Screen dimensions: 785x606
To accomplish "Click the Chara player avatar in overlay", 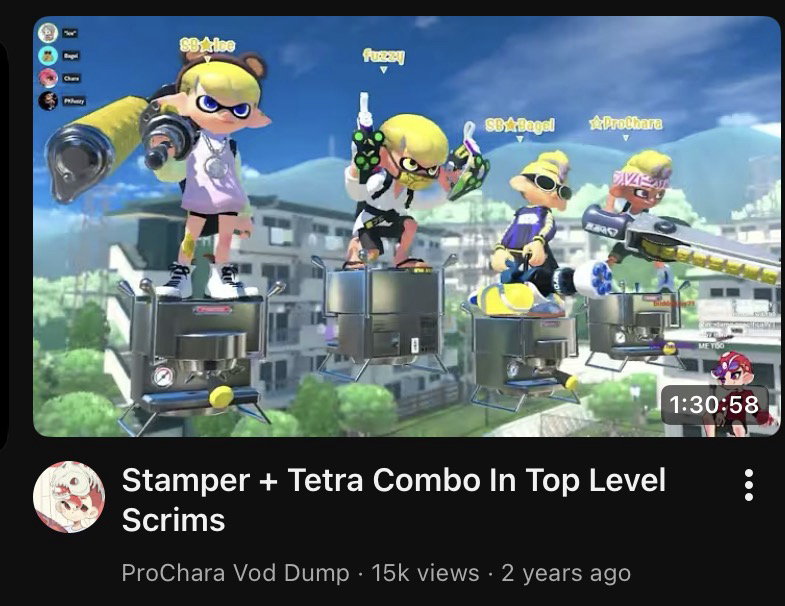I will pos(48,78).
